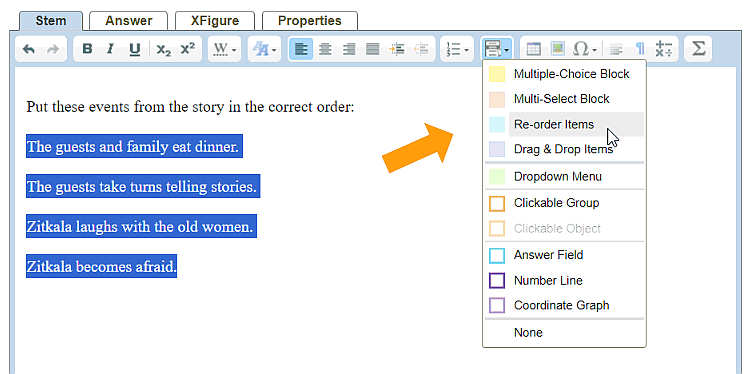Viewport: 750px width, 374px height.
Task: Open the Omega special character dropdown
Action: coord(585,49)
